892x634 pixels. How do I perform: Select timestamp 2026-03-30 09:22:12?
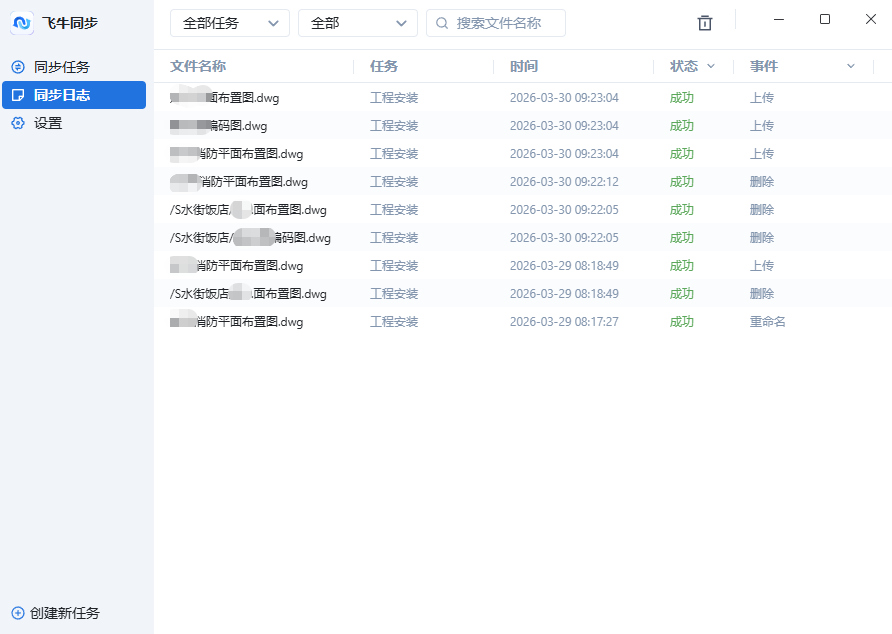564,182
